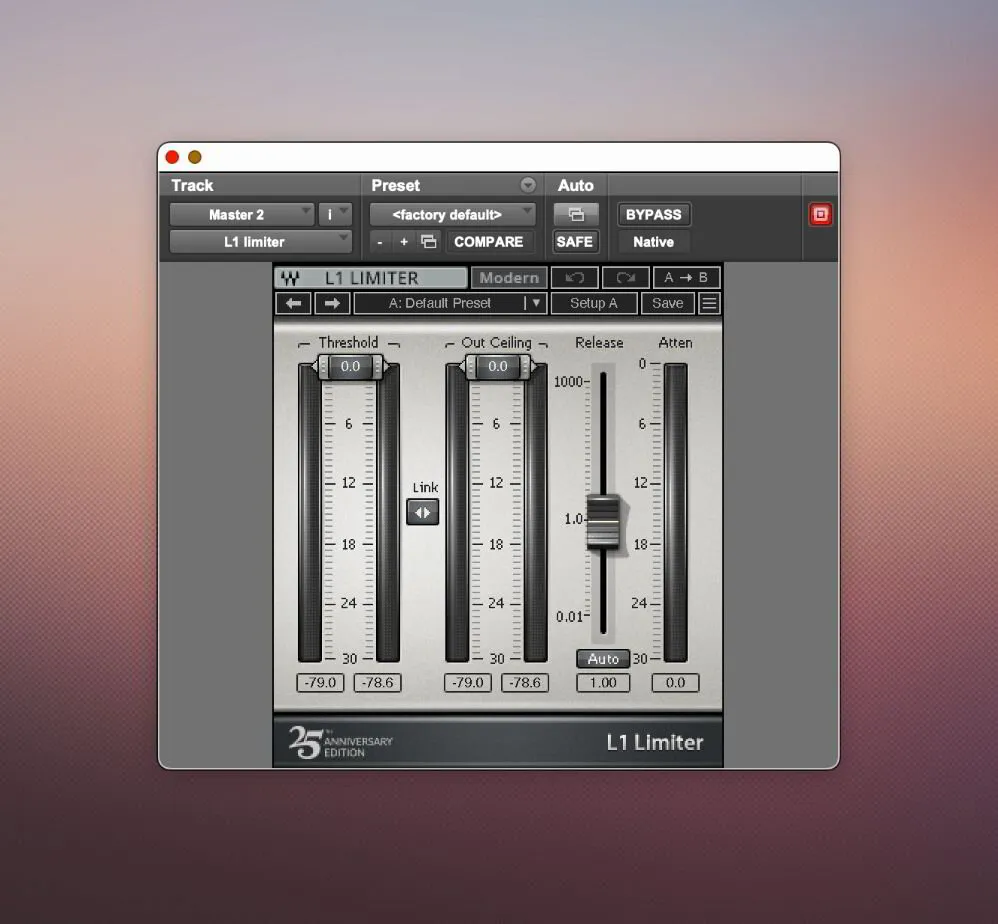Click the Threshold label
Viewport: 998px width, 924px height.
click(x=348, y=342)
